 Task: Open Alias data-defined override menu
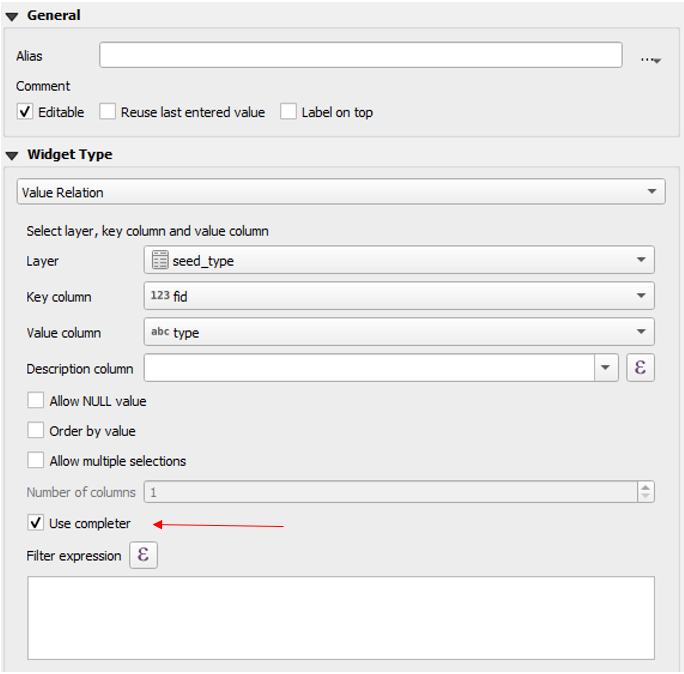pyautogui.click(x=651, y=59)
